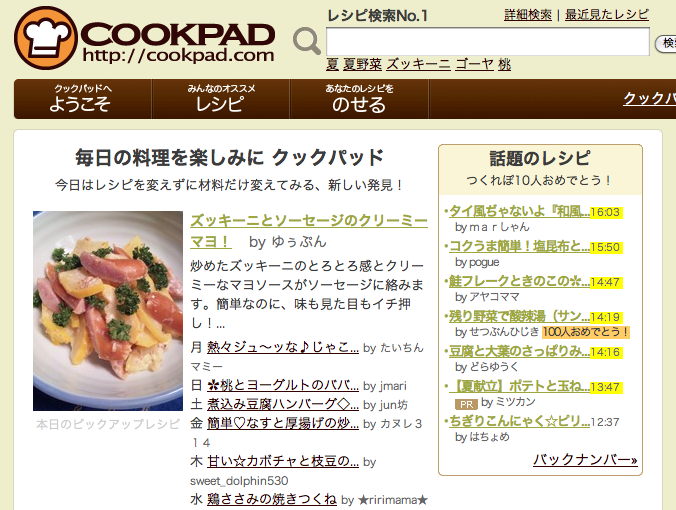
Task: Open the 16:03 タイ風ぢゃないよ recipe
Action: tap(519, 211)
